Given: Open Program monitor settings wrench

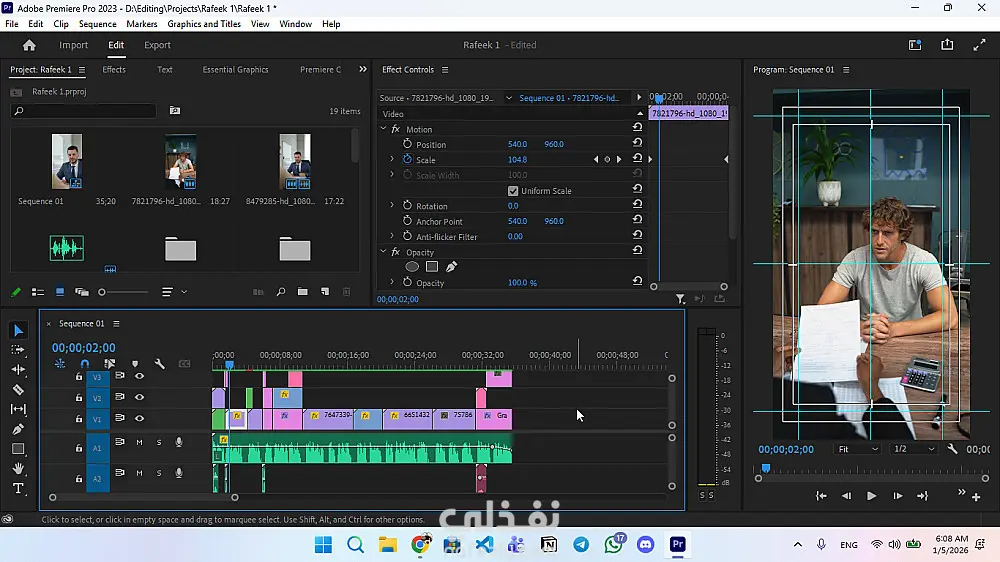Looking at the screenshot, I should pos(952,449).
